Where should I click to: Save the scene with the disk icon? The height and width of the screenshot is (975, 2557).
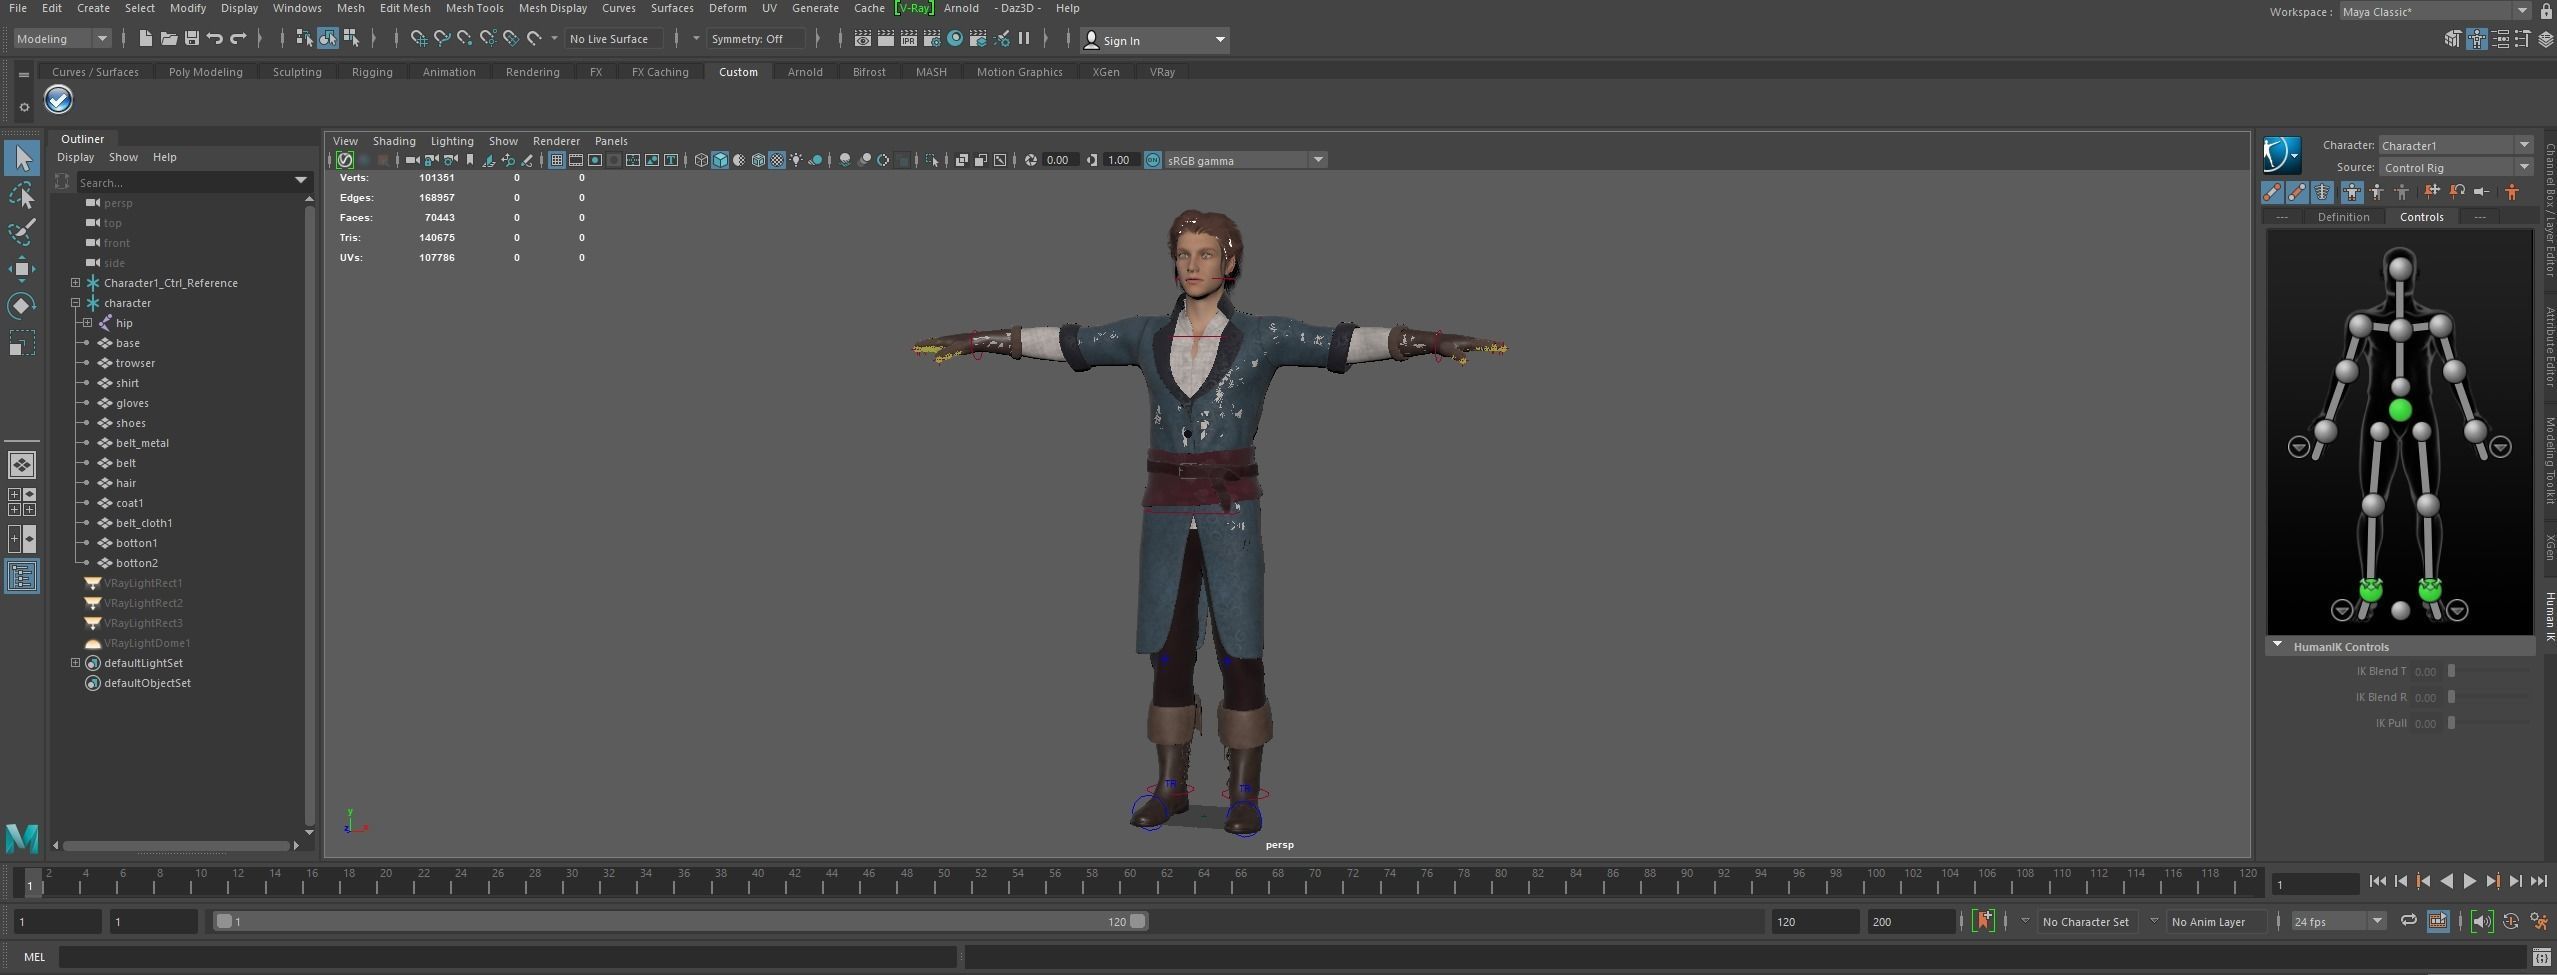coord(191,39)
